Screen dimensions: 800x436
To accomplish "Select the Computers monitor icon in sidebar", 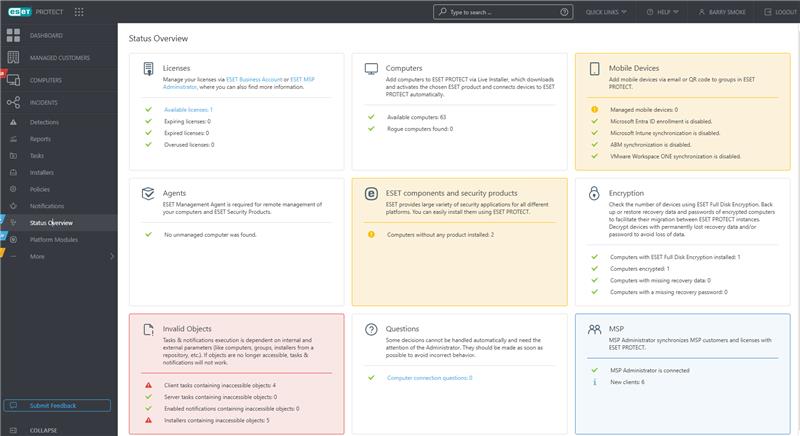I will click(x=13, y=80).
